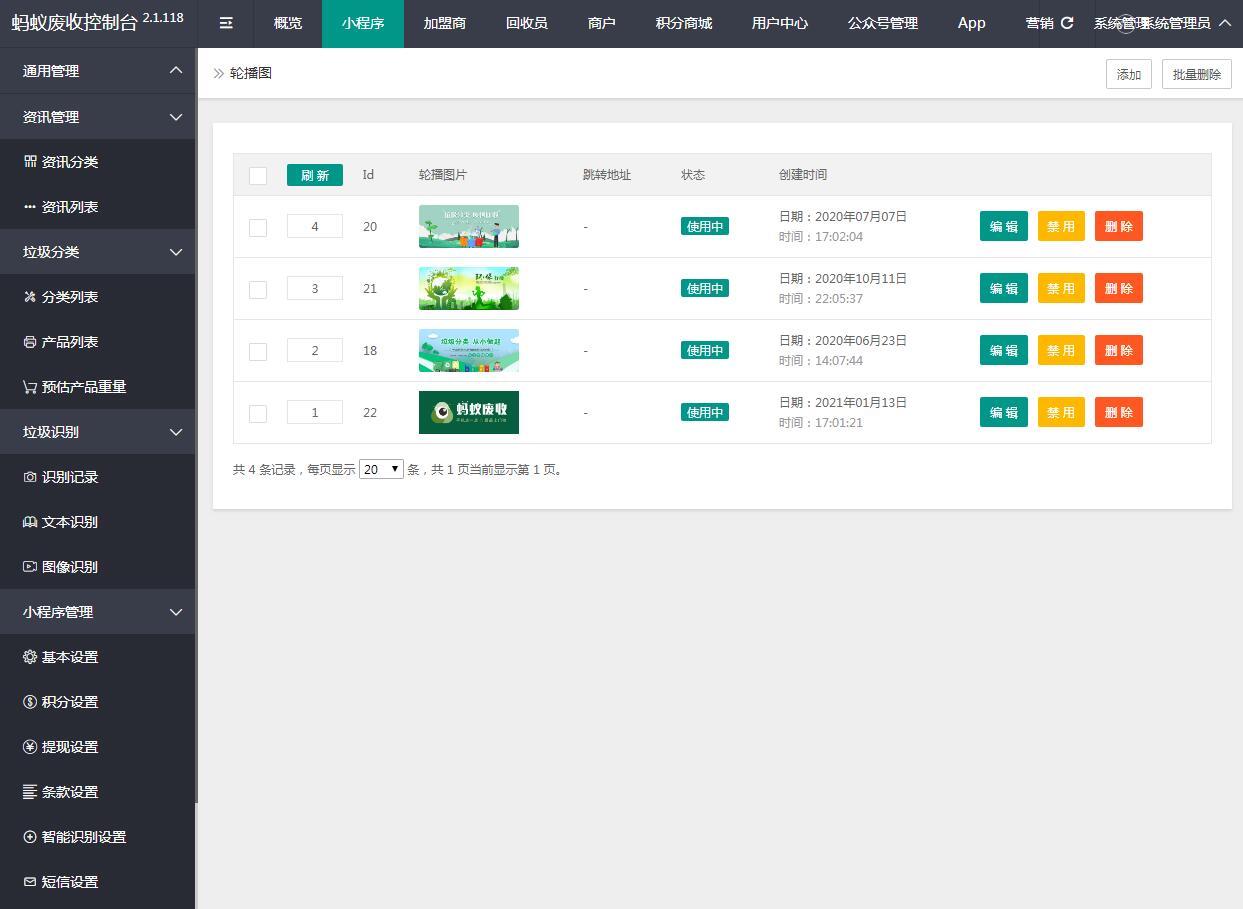1243x909 pixels.
Task: Click 删除 for carousel Id 21
Action: pyautogui.click(x=1119, y=288)
